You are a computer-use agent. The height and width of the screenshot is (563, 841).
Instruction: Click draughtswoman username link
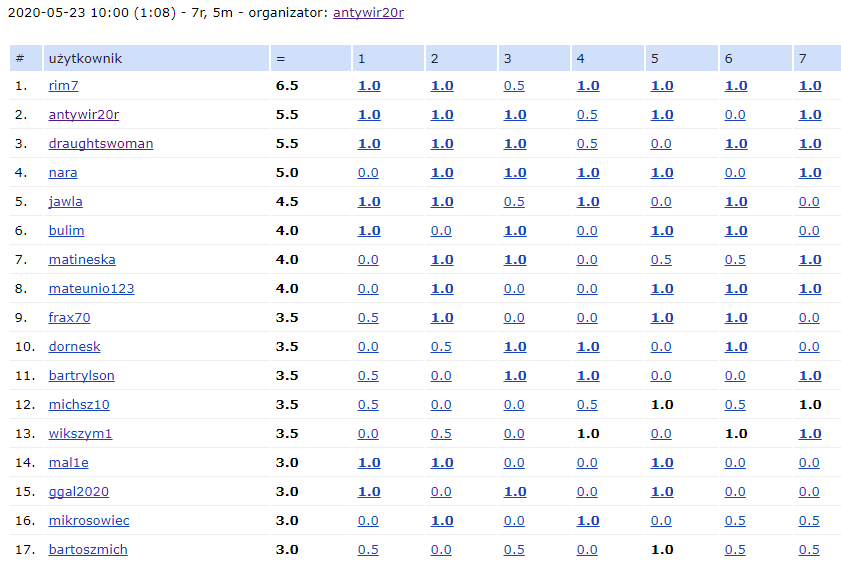(x=101, y=144)
